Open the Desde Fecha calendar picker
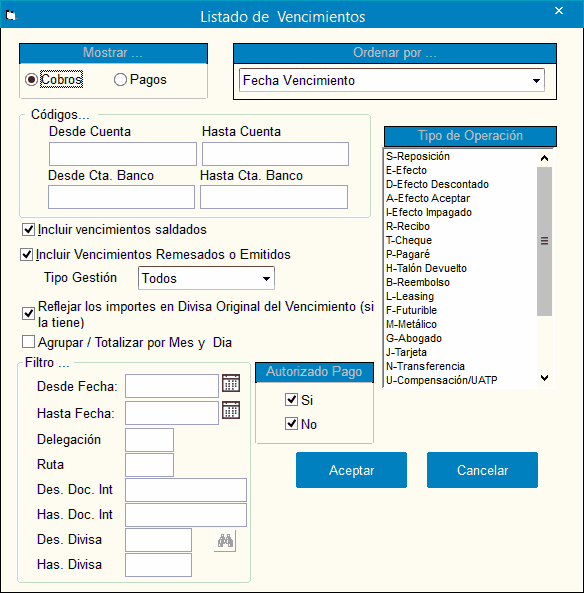 click(231, 383)
